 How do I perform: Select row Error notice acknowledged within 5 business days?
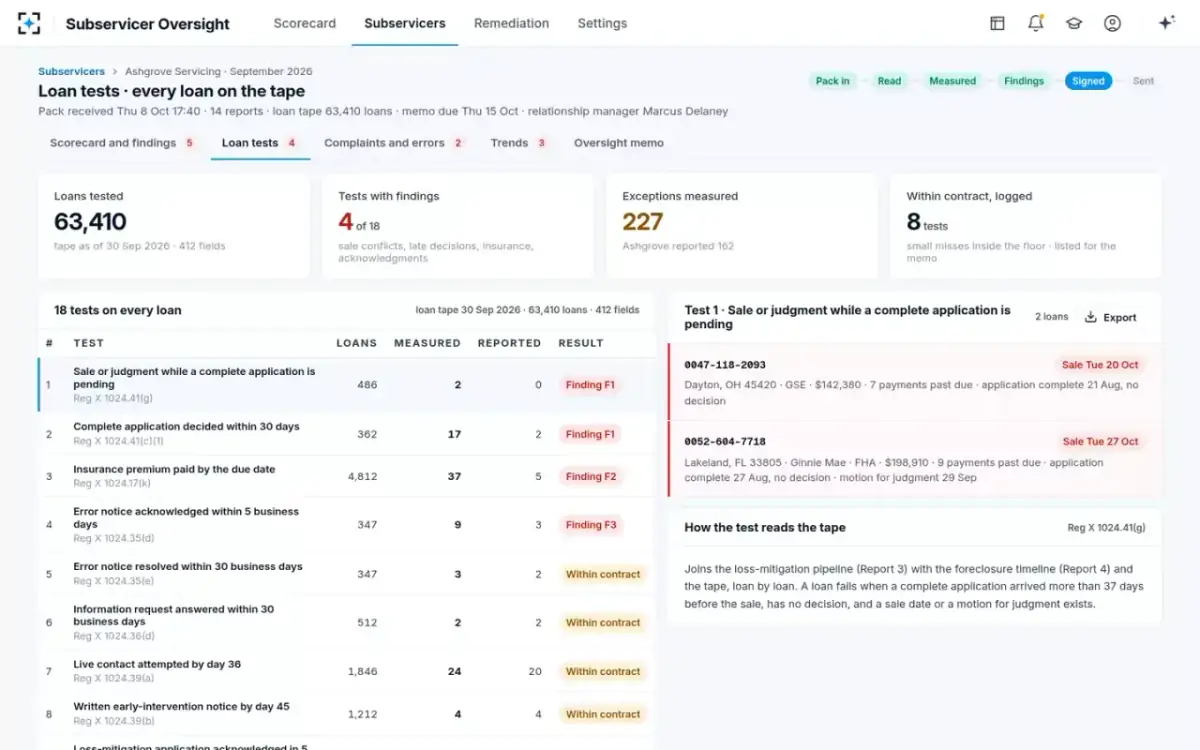coord(346,525)
